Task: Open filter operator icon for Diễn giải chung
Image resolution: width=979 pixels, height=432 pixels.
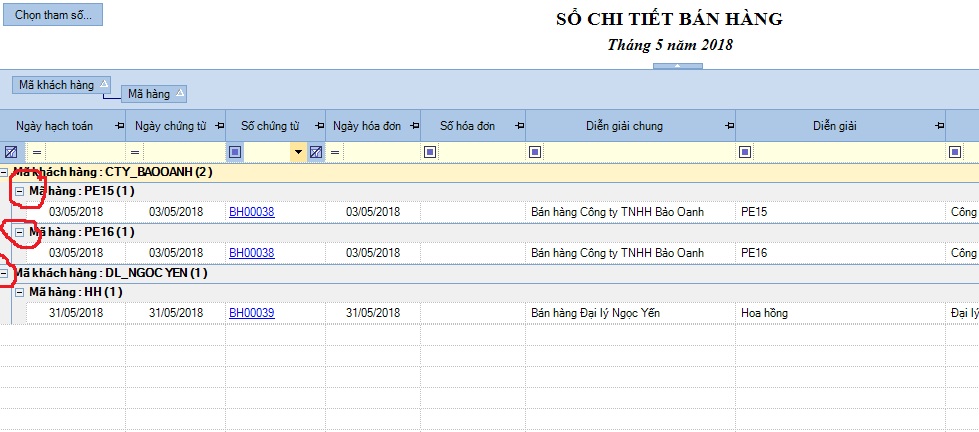Action: (x=535, y=152)
